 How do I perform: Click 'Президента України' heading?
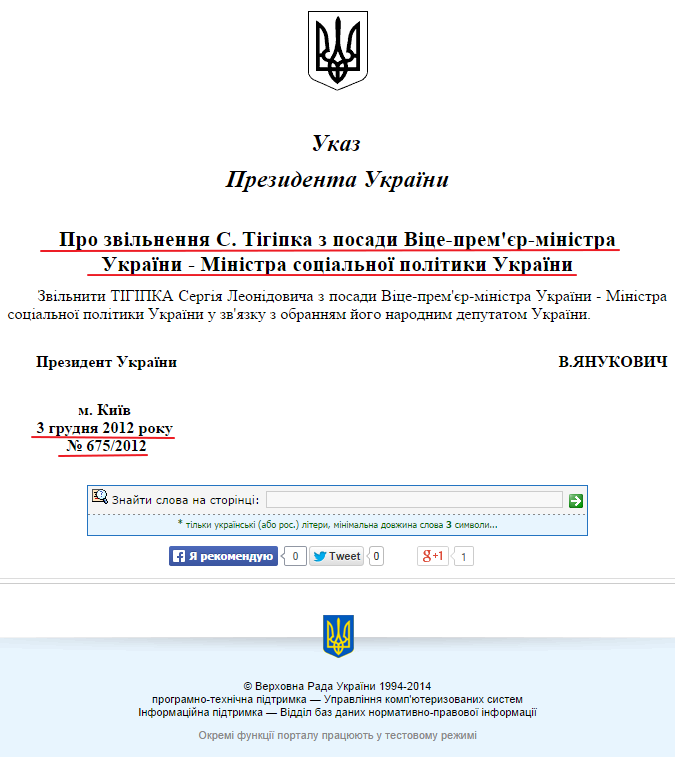click(x=338, y=180)
